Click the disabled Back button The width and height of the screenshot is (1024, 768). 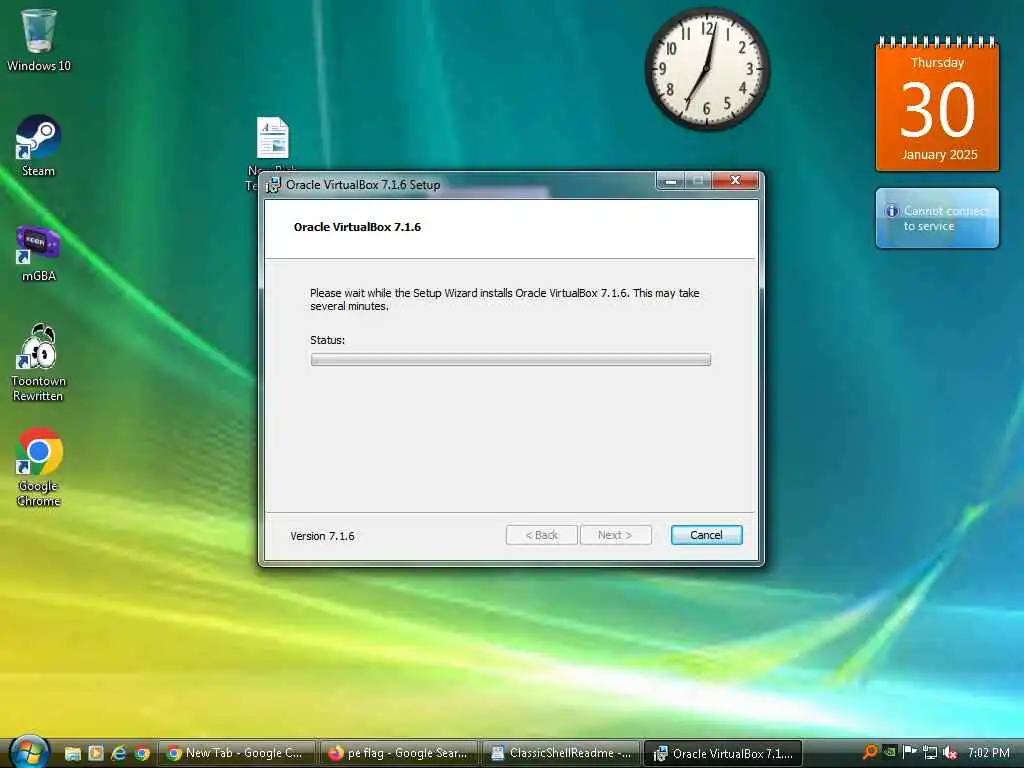point(541,535)
